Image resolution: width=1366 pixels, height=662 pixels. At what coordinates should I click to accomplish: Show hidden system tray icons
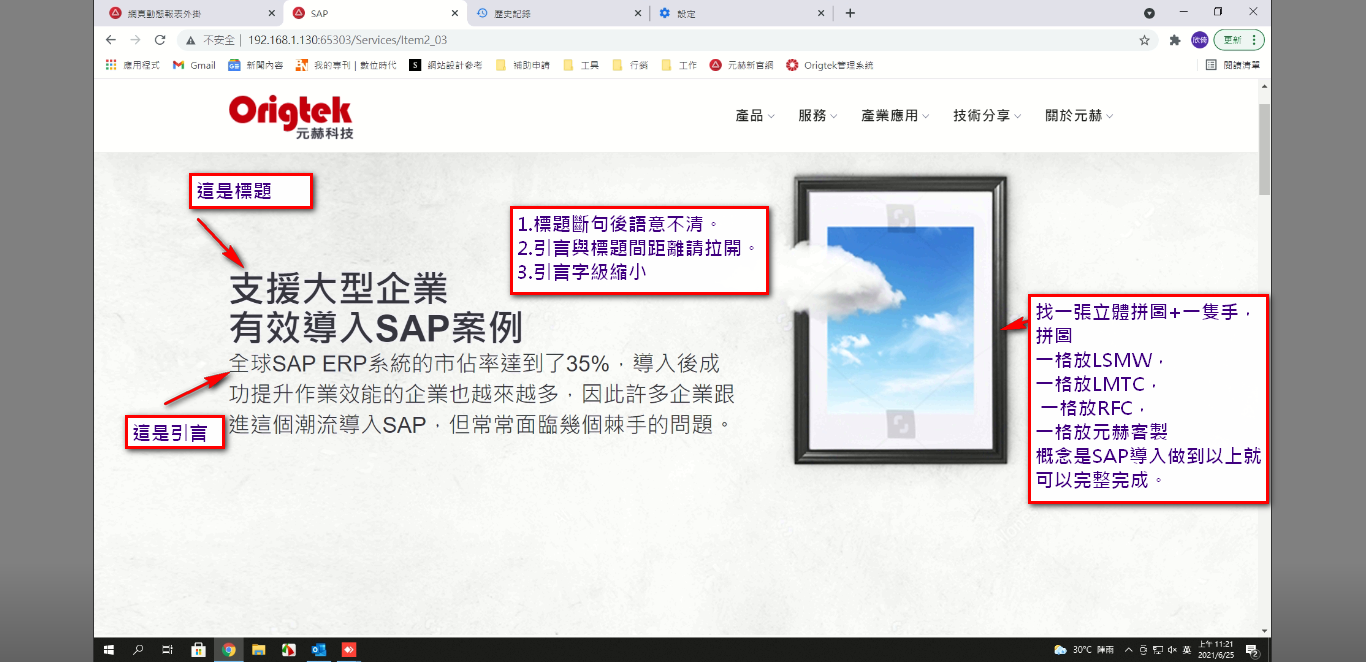1129,650
